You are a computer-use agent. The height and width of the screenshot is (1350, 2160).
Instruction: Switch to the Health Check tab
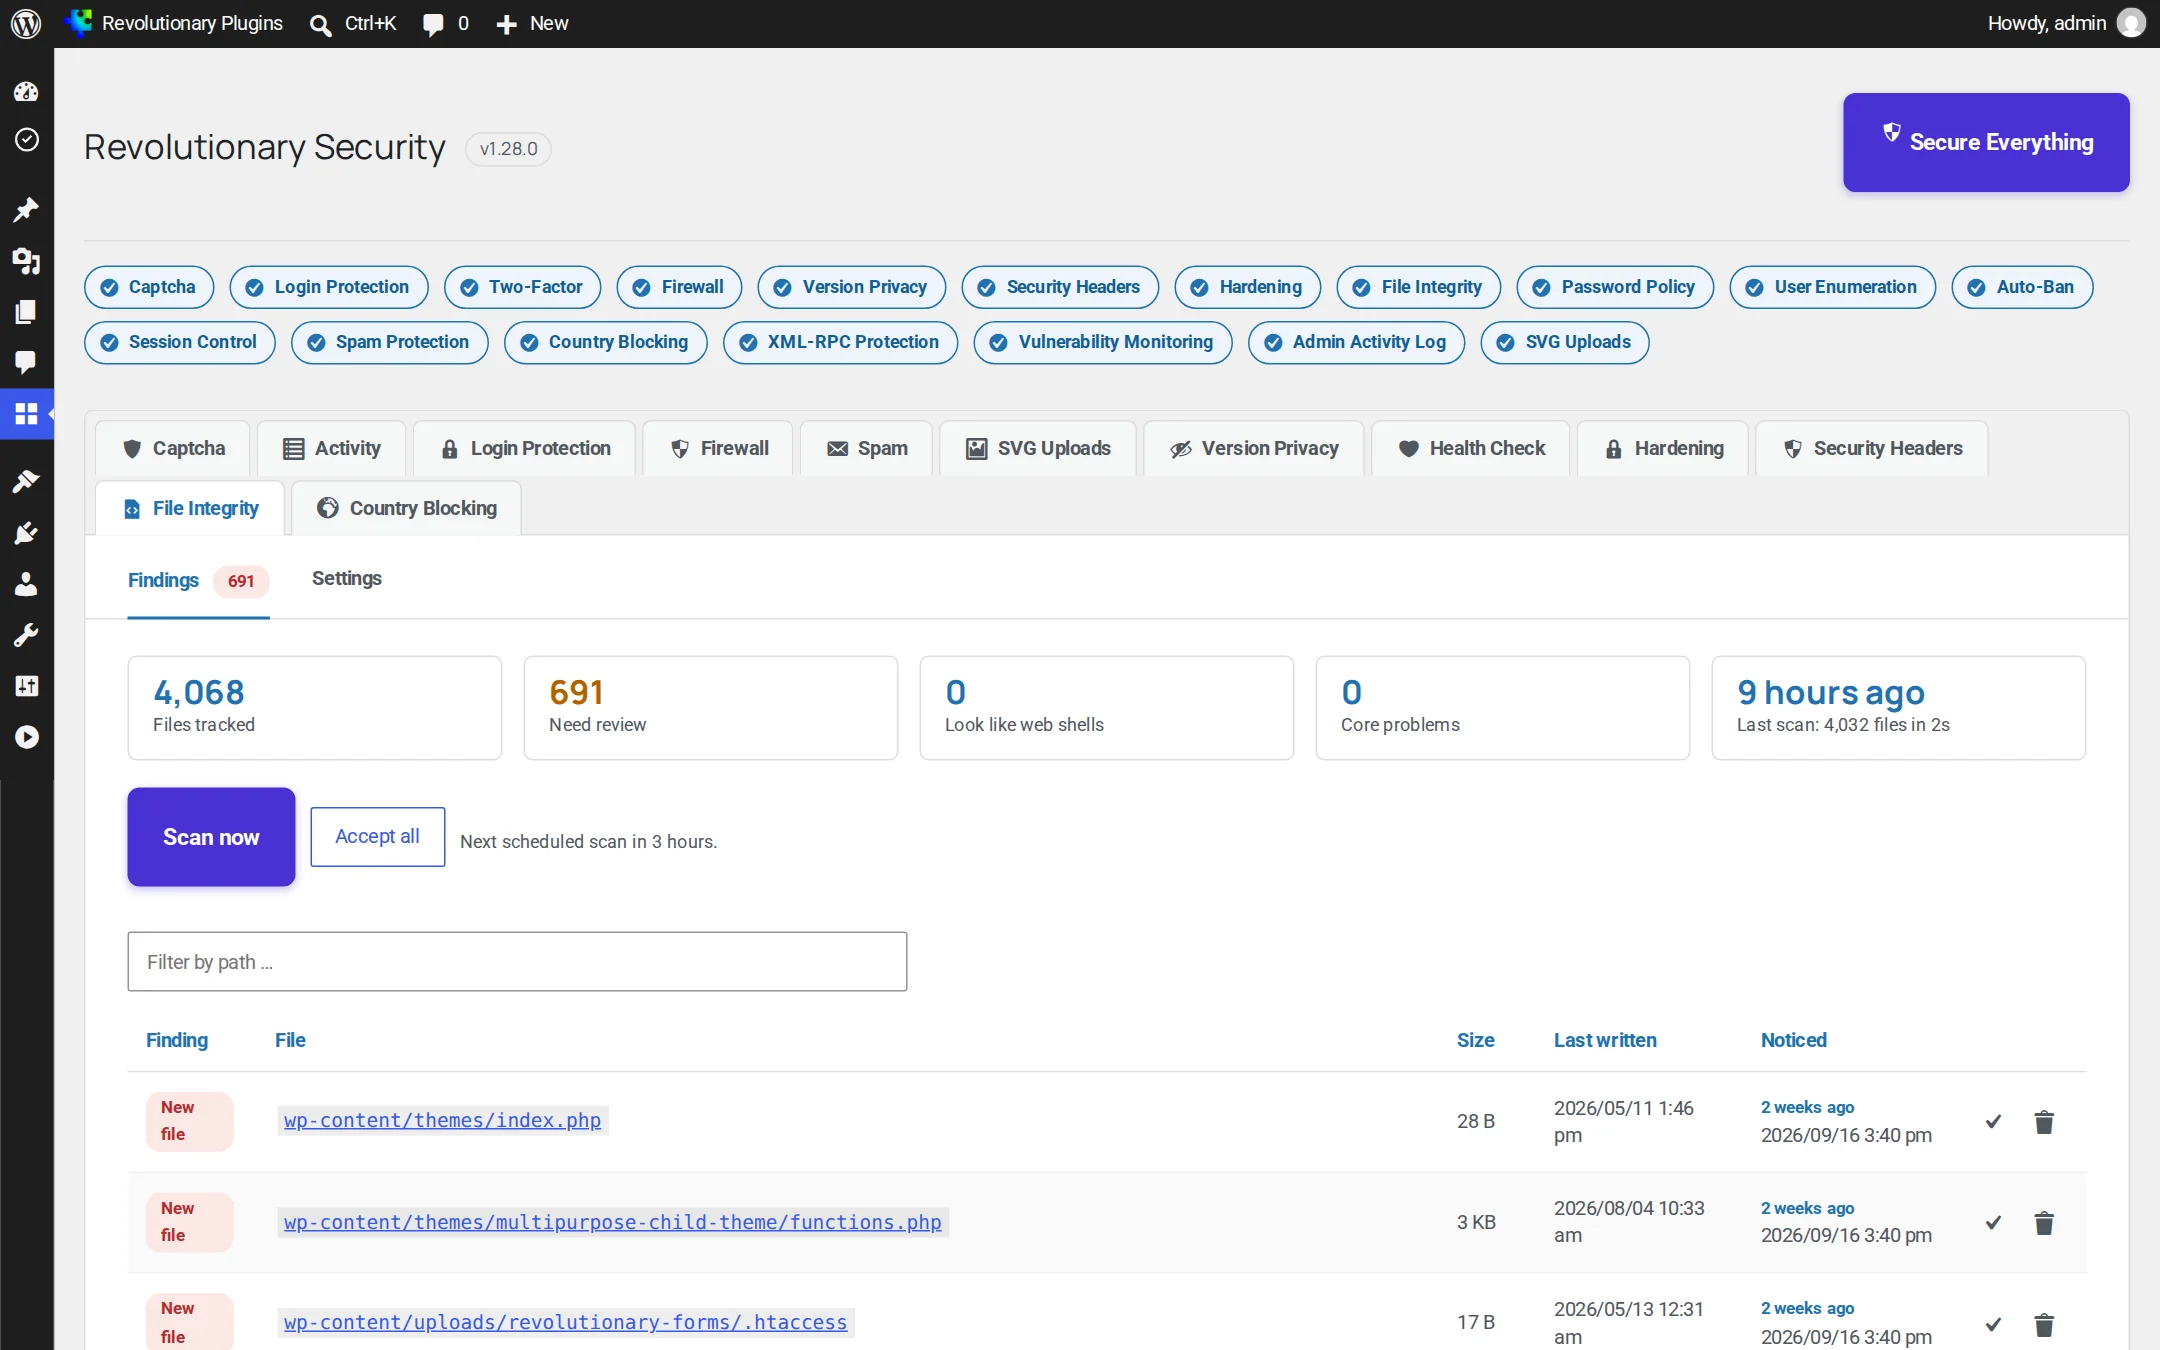(1471, 448)
